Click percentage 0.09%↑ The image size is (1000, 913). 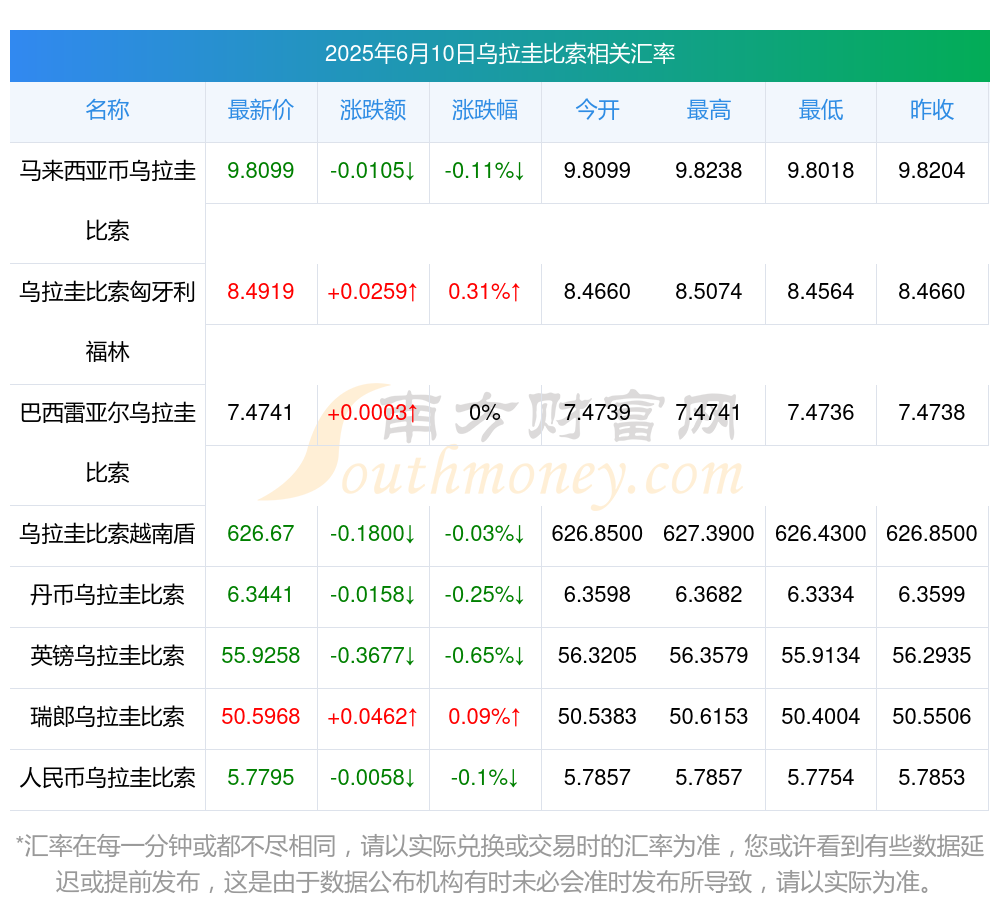[485, 717]
